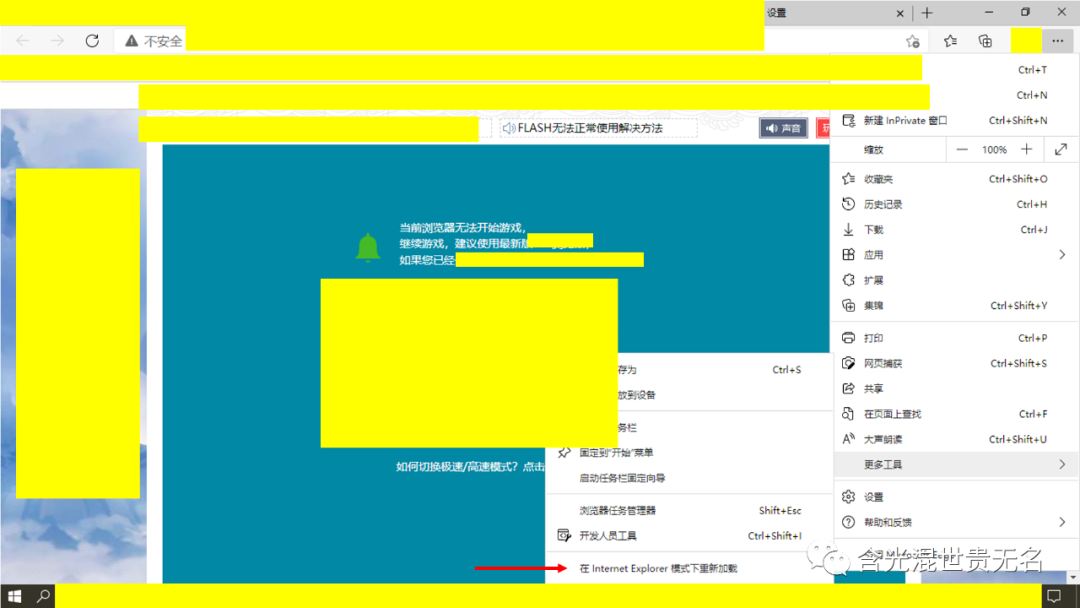Click the taskbar search magnifier icon

pyautogui.click(x=43, y=596)
